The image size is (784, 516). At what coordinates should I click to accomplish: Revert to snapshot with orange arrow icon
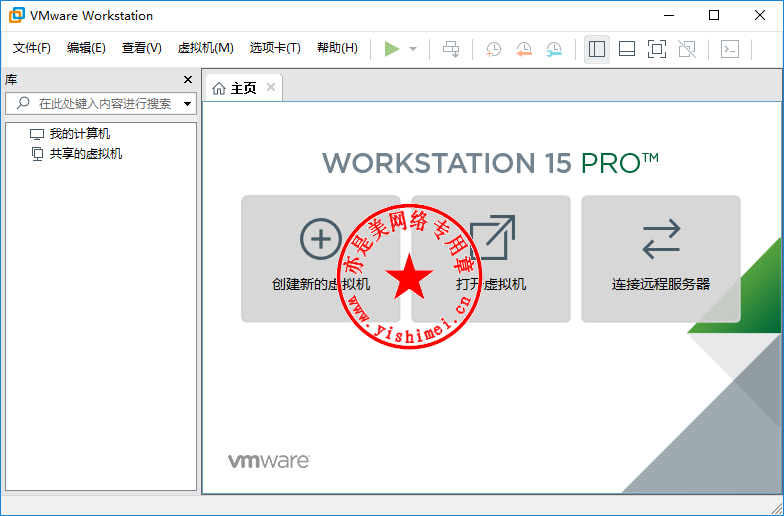pos(524,49)
